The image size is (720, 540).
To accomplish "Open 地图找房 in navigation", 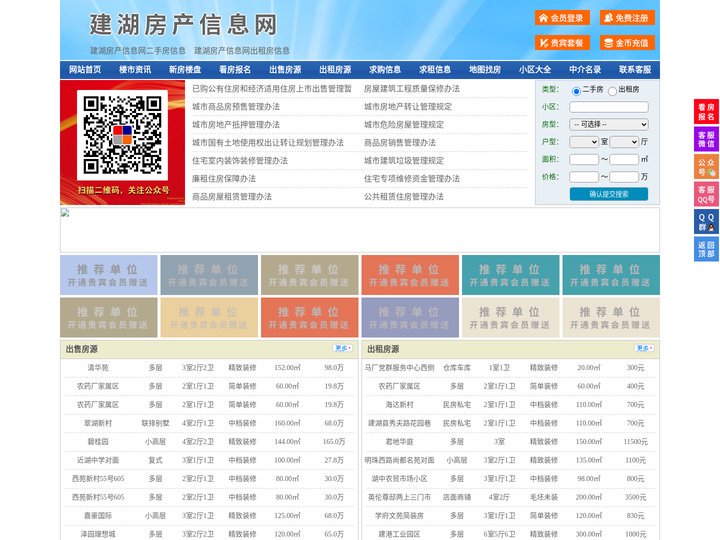I will pyautogui.click(x=485, y=70).
